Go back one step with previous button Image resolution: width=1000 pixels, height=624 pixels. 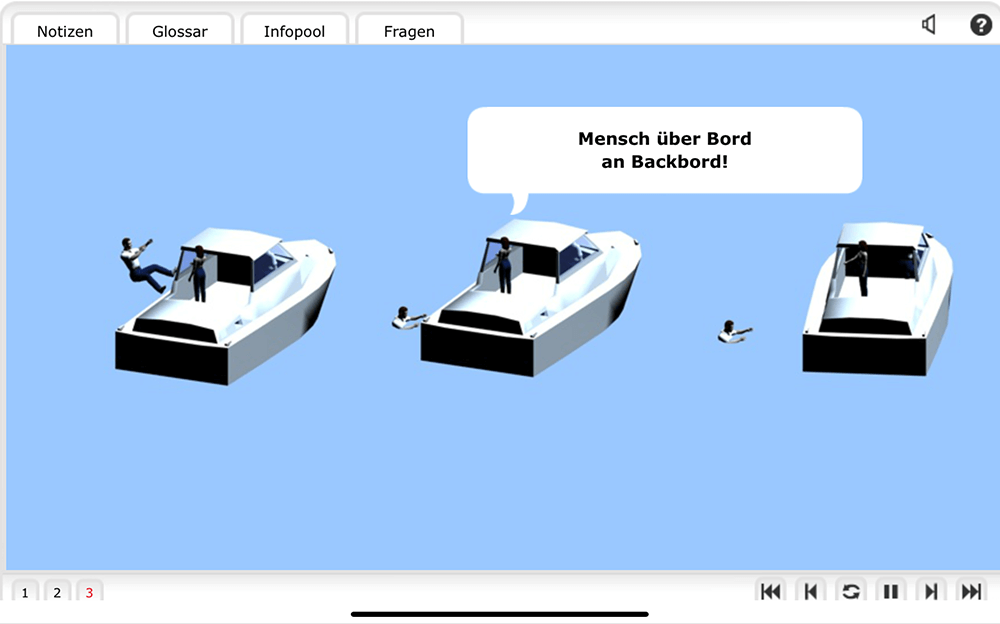tap(811, 591)
